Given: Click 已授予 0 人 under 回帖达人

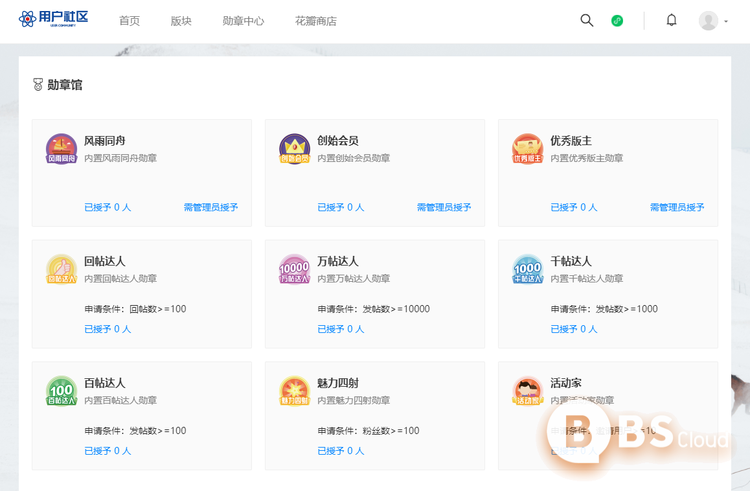Looking at the screenshot, I should pos(108,329).
